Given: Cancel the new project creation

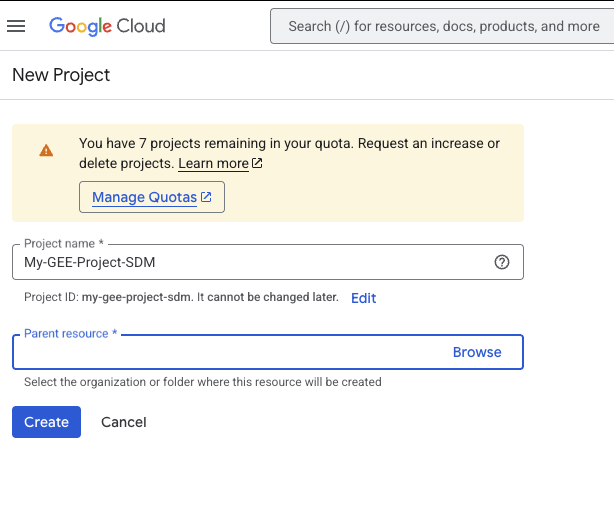Looking at the screenshot, I should pos(124,422).
